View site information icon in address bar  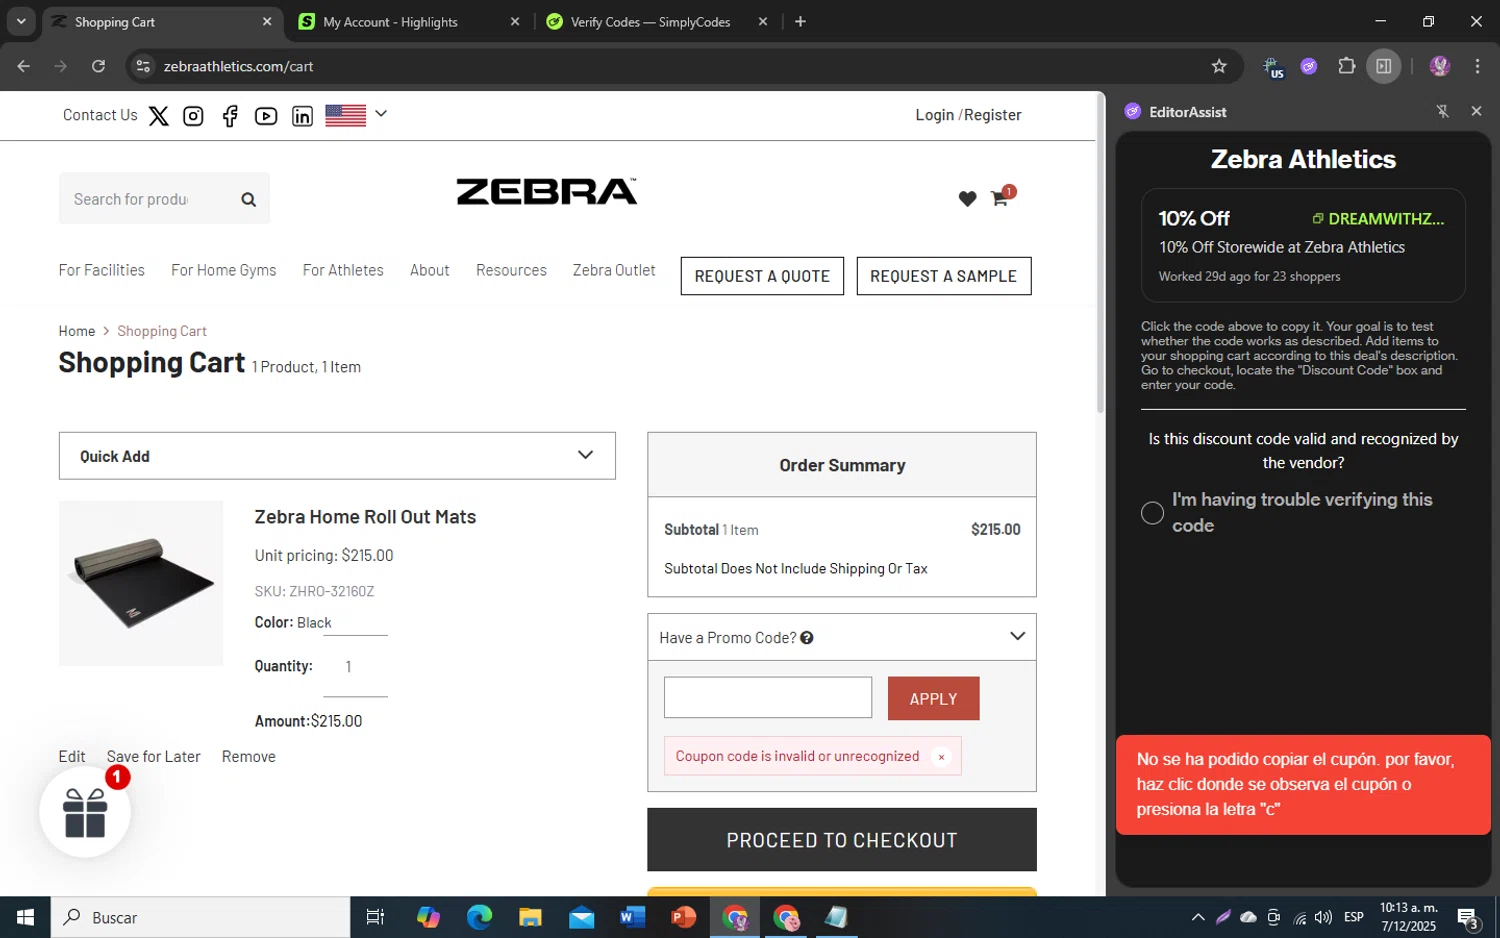coord(143,66)
